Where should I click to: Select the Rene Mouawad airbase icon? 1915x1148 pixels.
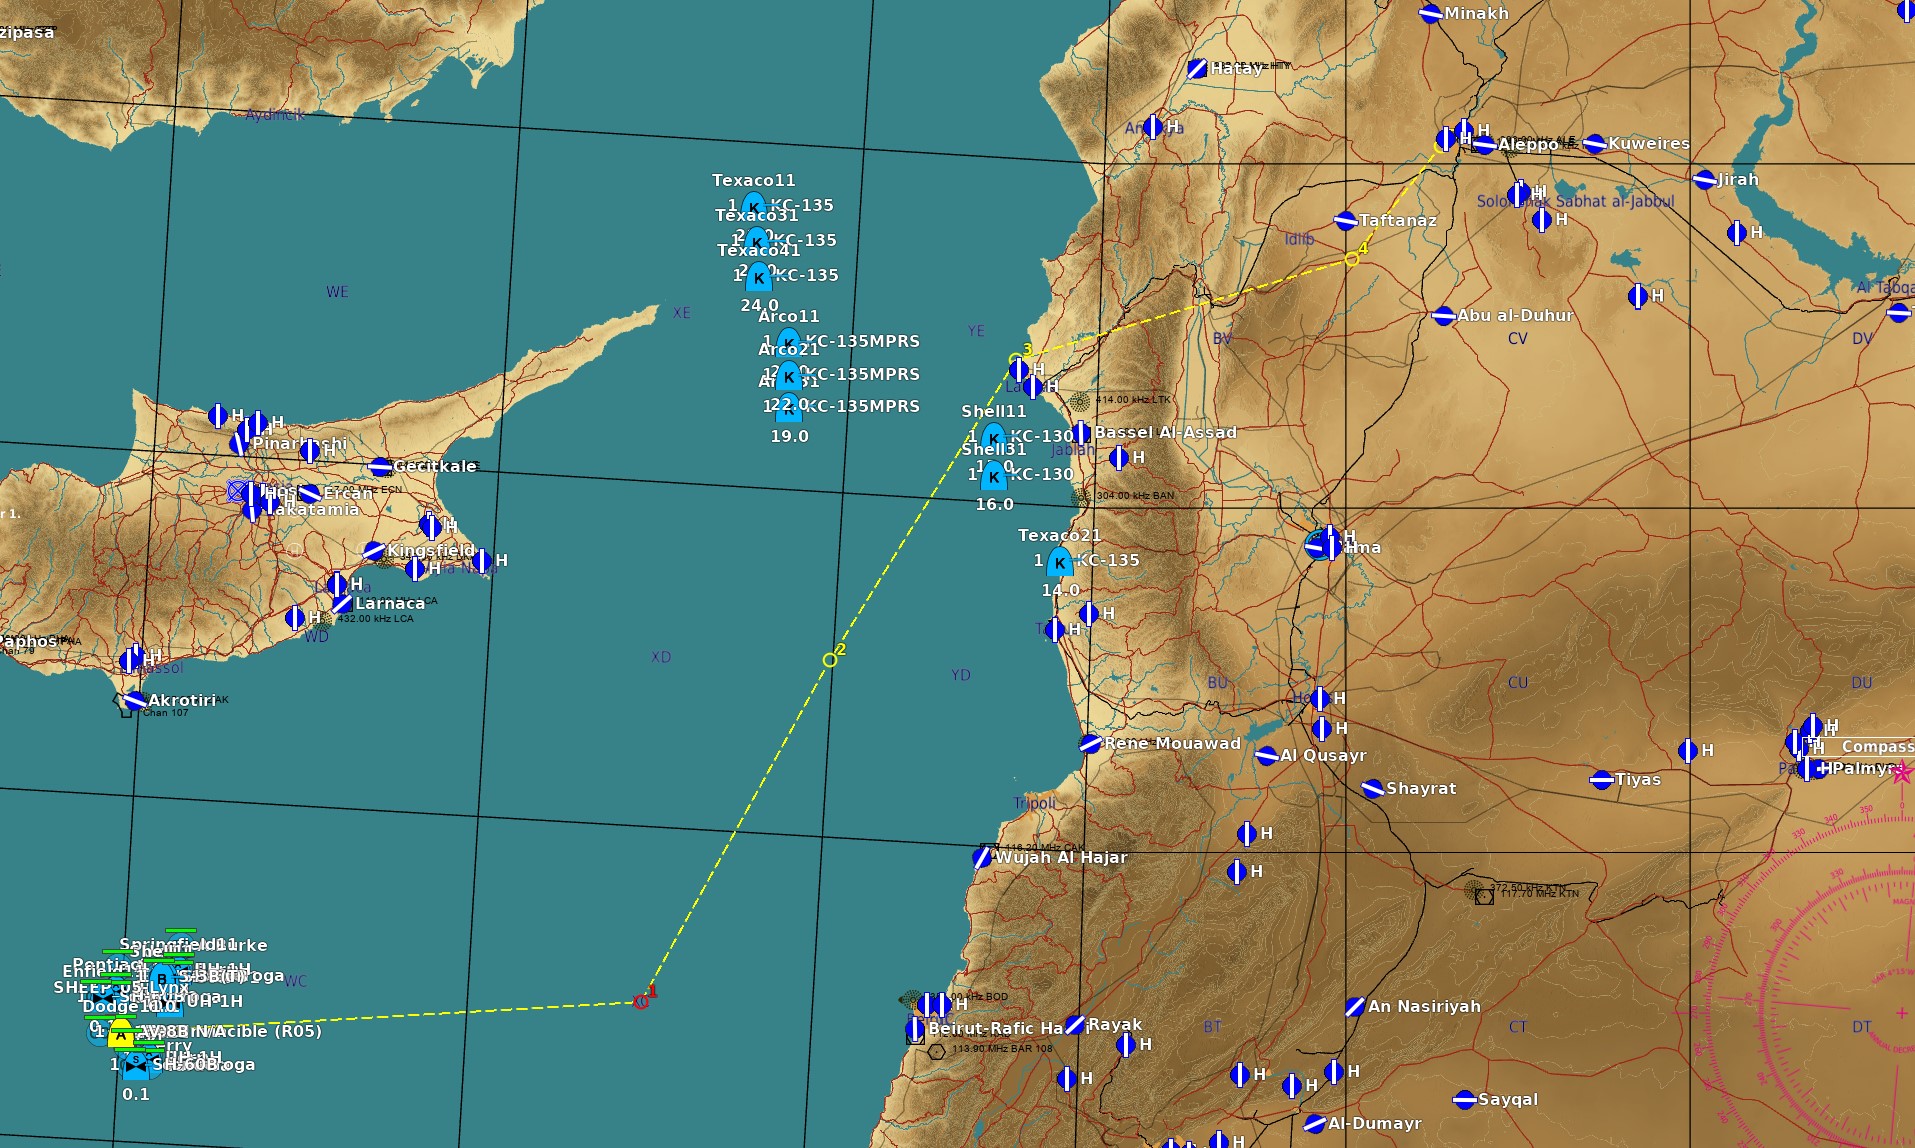pos(1091,744)
